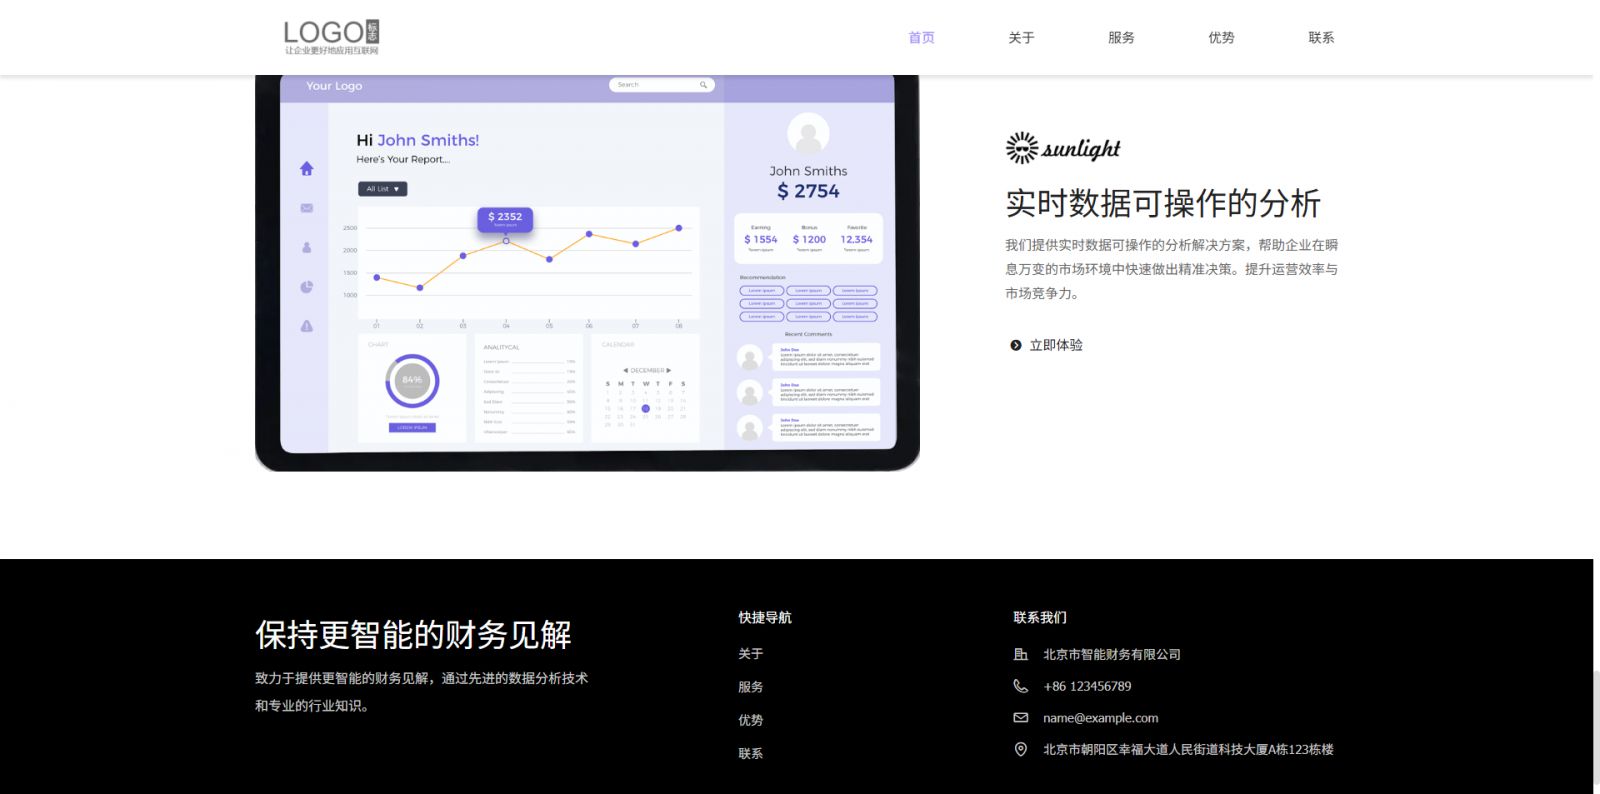Click the envelope icon beside name@example.com
Viewport: 1600px width, 794px height.
coord(1021,718)
